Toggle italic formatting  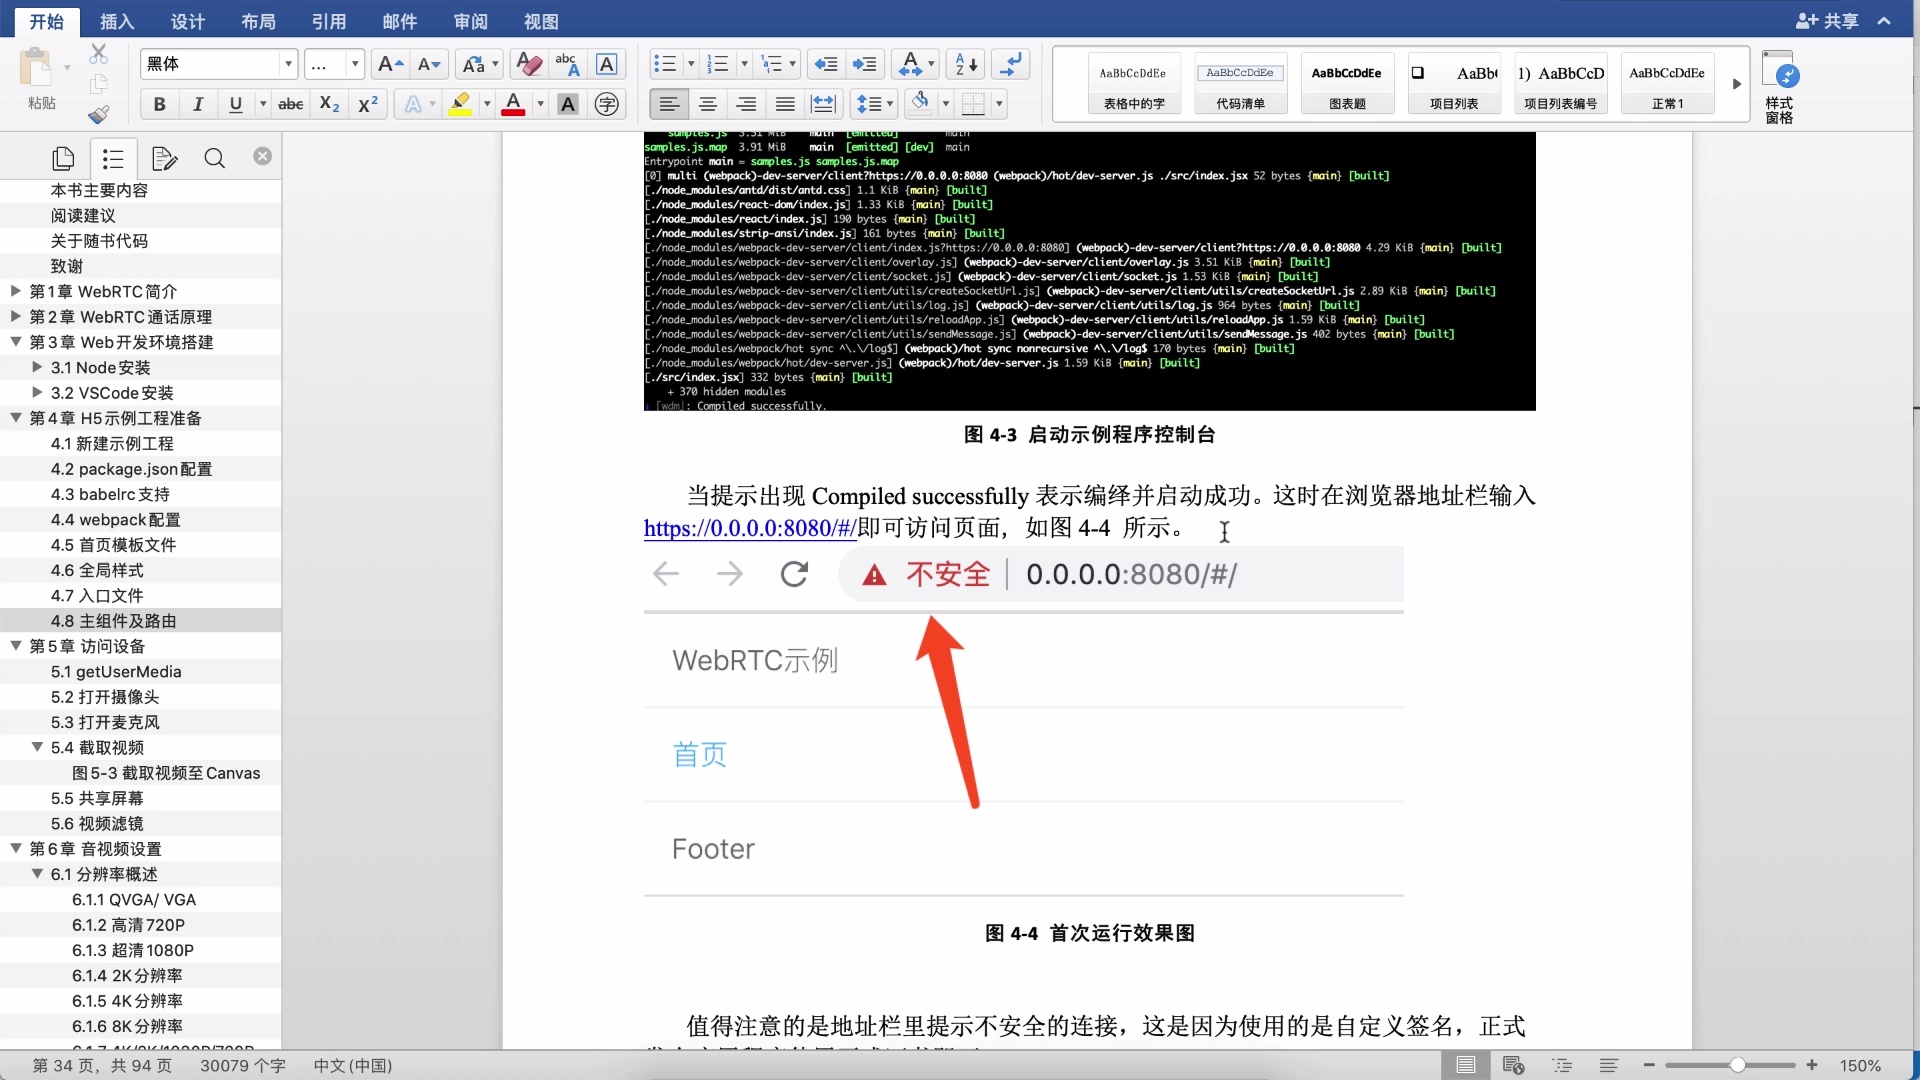coord(197,104)
